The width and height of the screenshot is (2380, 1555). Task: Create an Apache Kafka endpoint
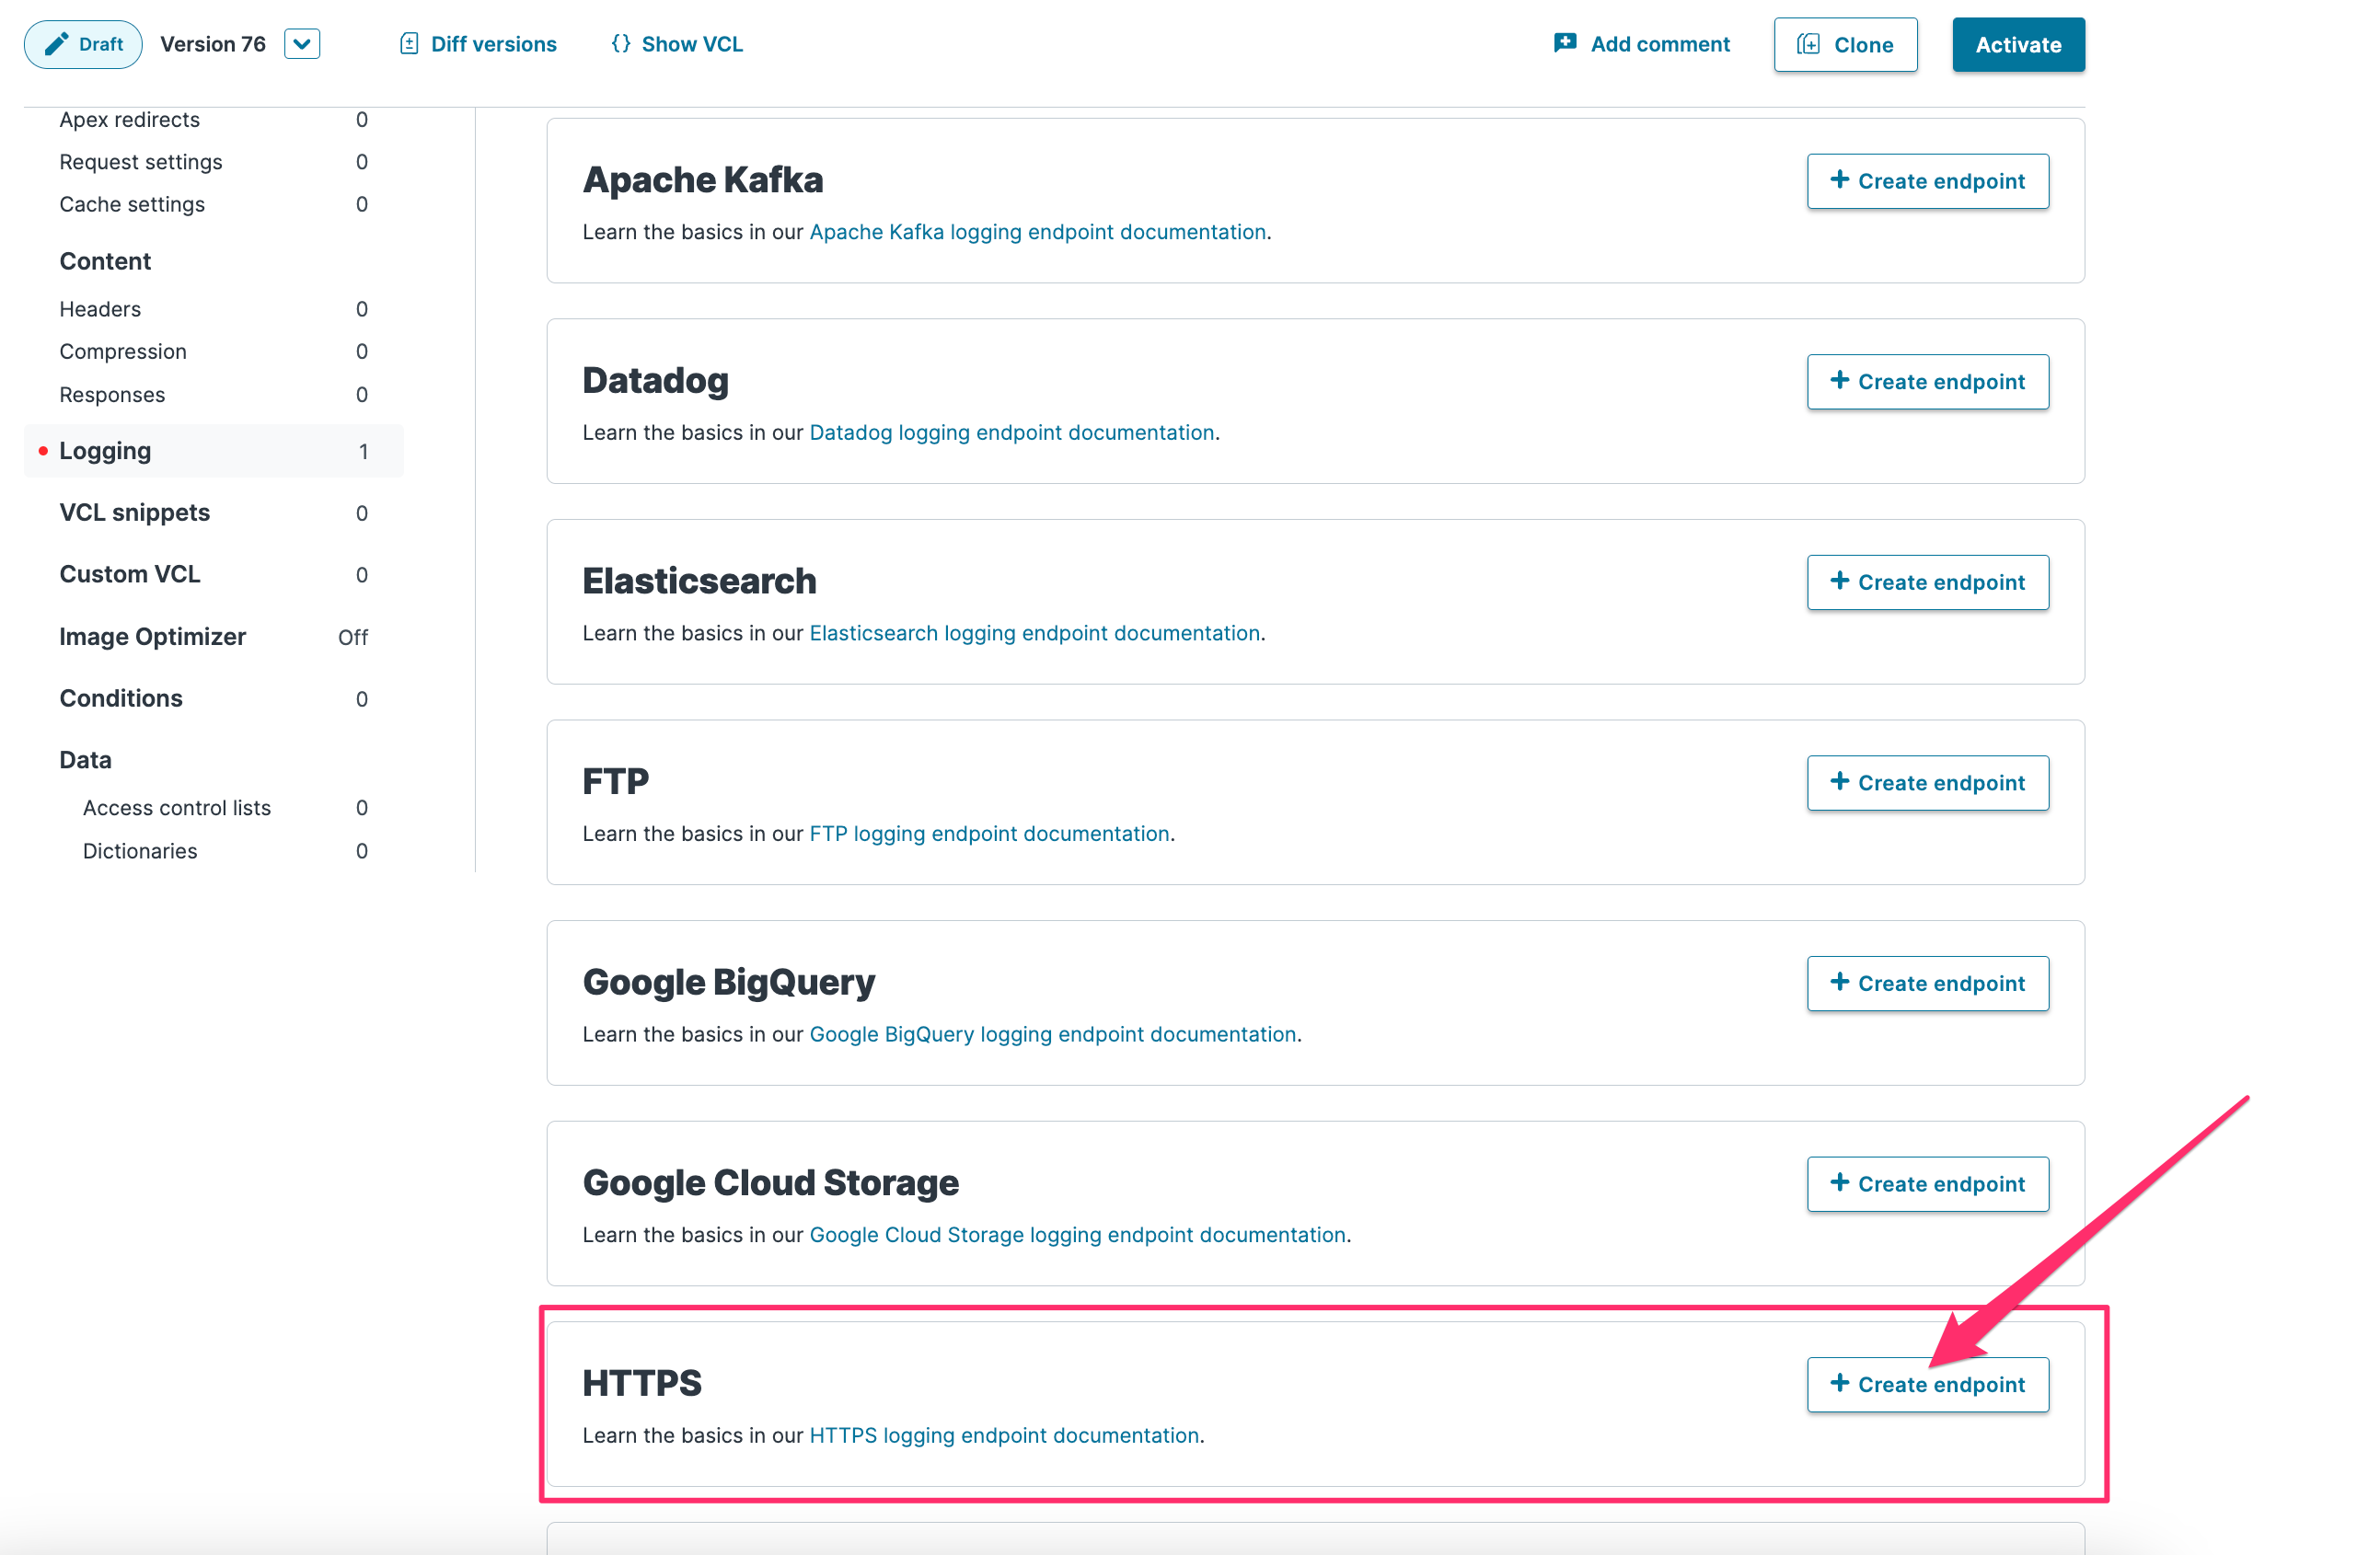(1927, 181)
